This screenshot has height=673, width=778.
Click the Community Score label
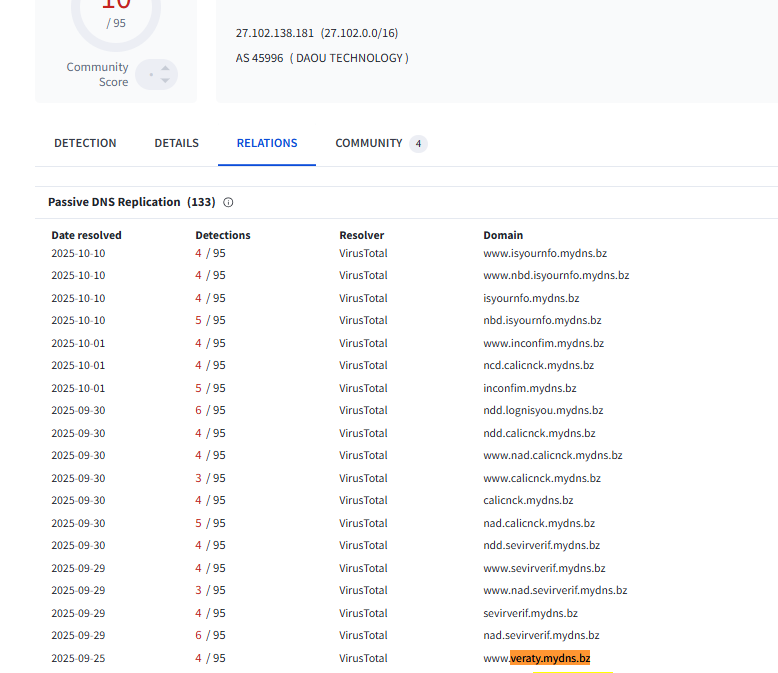pos(97,74)
